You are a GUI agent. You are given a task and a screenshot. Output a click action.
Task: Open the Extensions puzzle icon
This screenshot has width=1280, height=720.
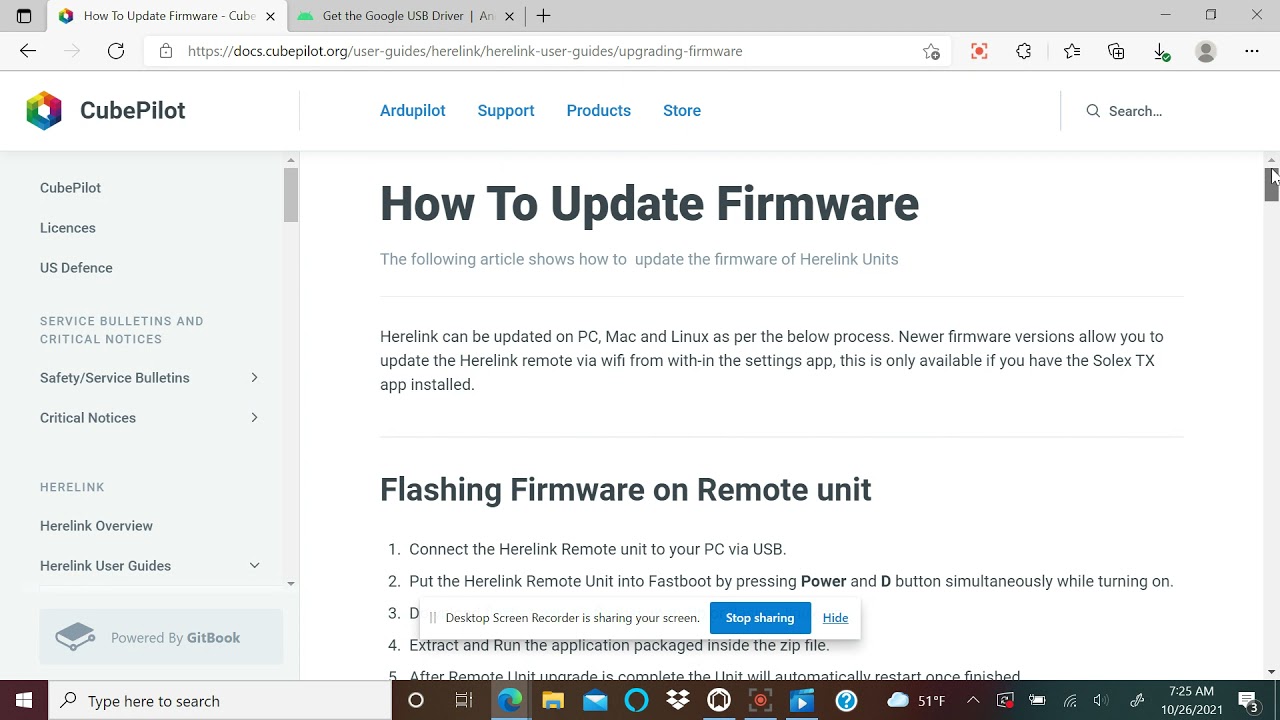[1024, 51]
